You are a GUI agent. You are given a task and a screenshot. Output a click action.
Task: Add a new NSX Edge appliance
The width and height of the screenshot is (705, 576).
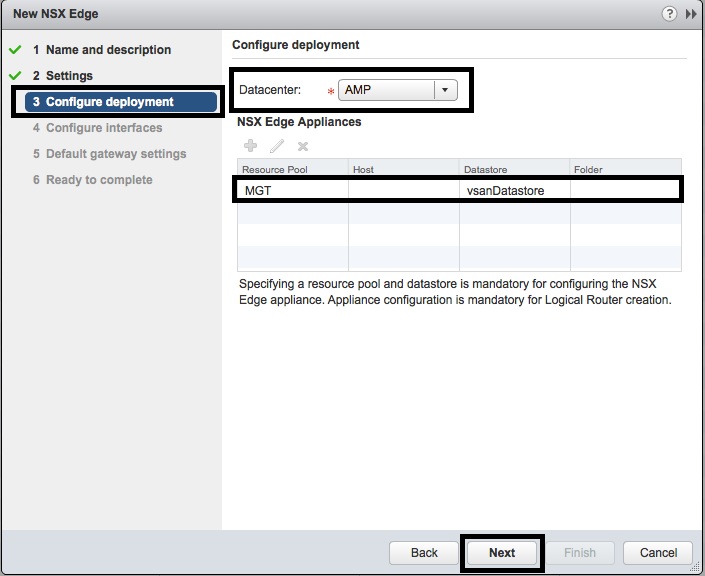click(x=251, y=146)
